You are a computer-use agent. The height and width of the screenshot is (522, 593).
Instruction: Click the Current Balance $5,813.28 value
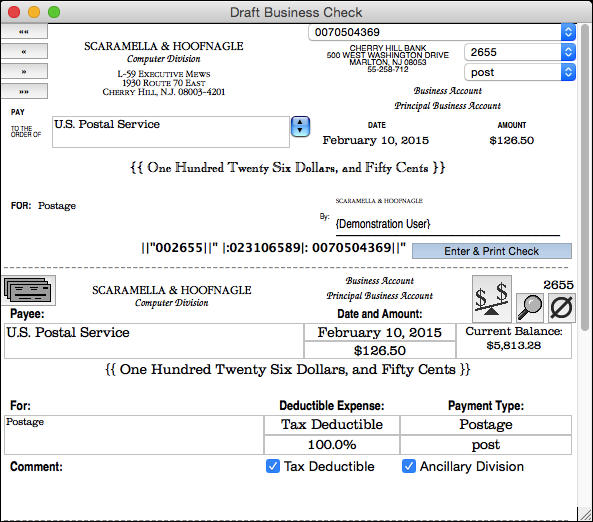514,345
